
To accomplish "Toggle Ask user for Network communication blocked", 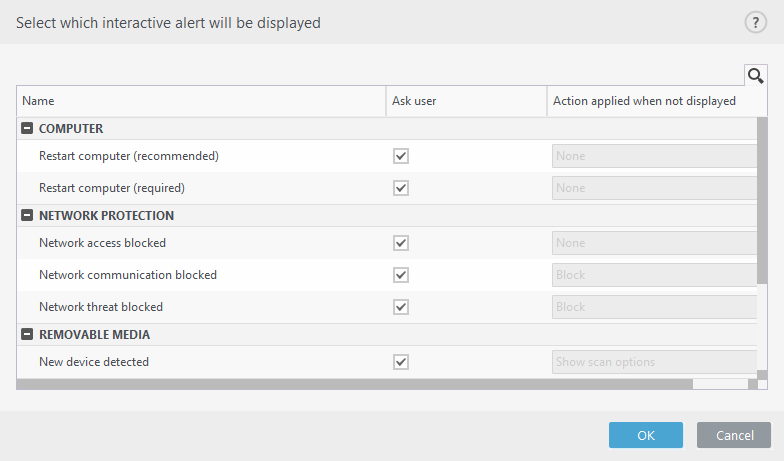I will coord(400,275).
